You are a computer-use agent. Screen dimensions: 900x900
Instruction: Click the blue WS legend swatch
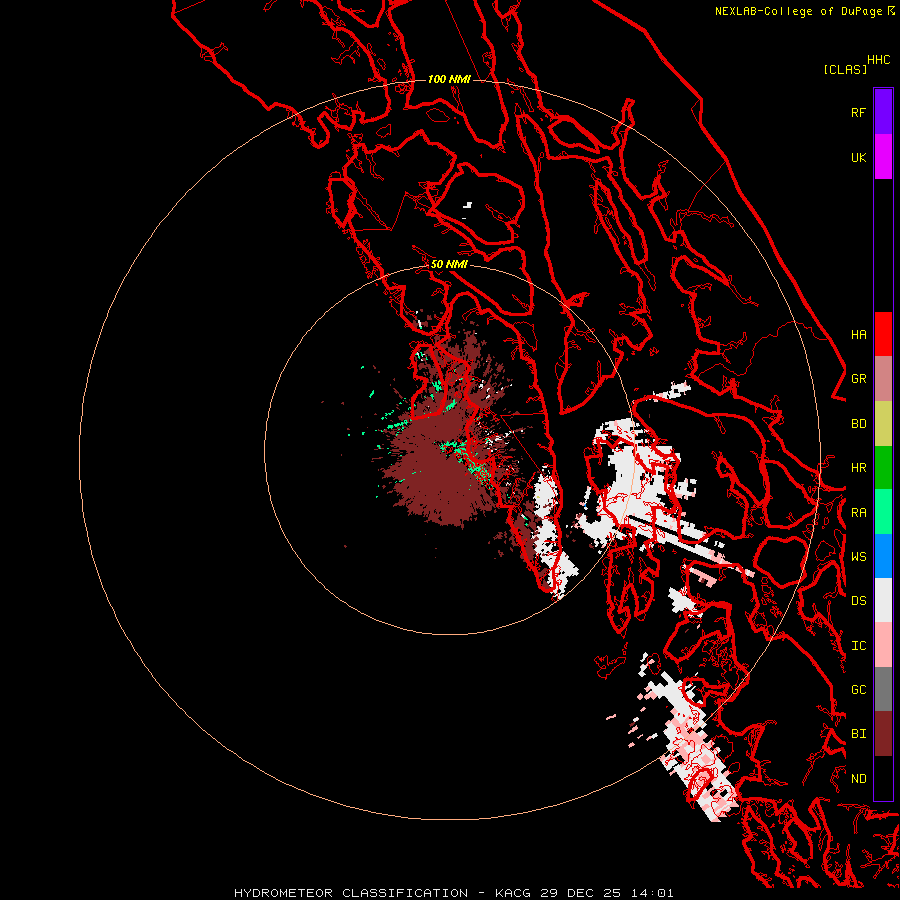pyautogui.click(x=883, y=556)
